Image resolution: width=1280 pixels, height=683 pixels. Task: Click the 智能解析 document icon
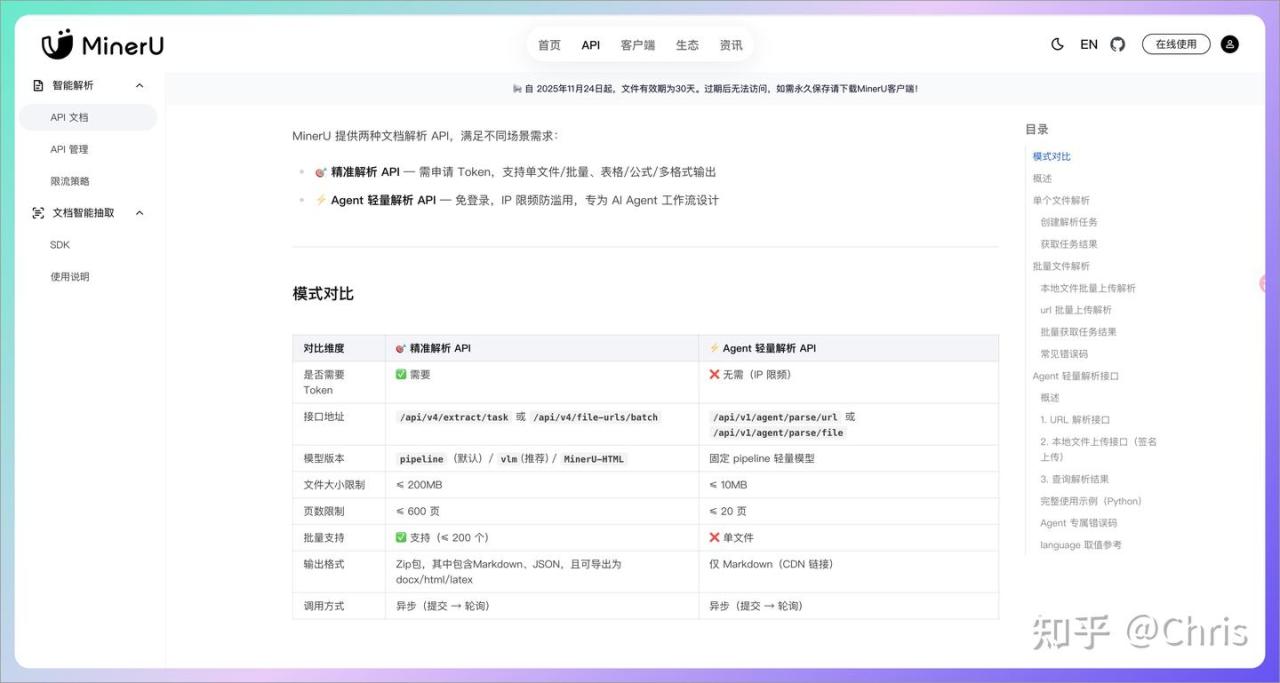(38, 86)
